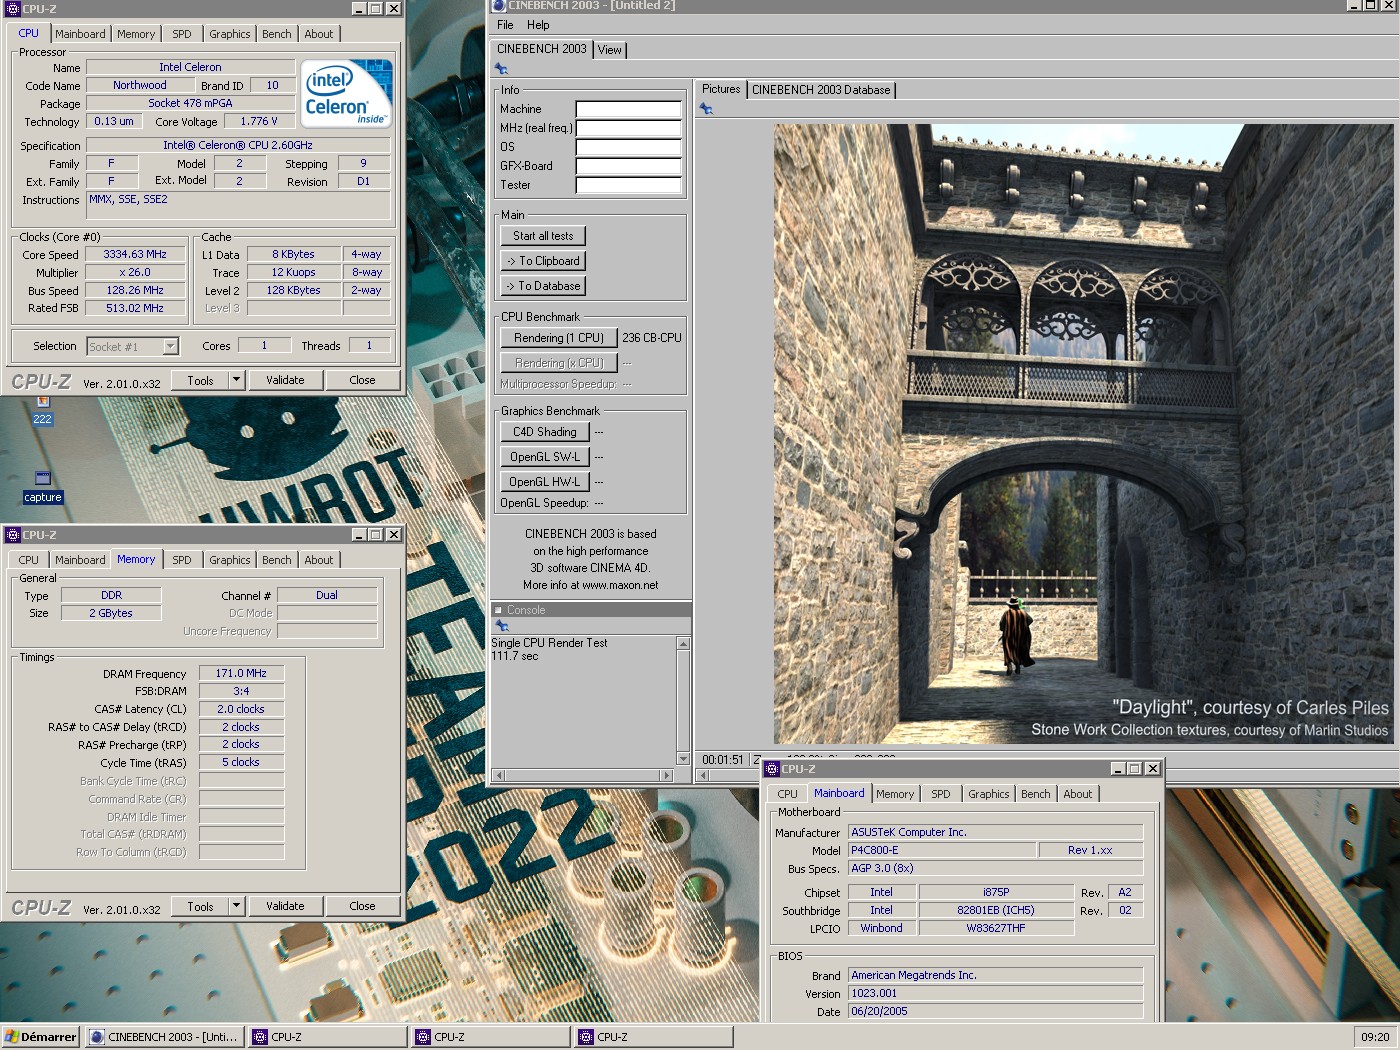Select the third CPU-Z taskbar button
The width and height of the screenshot is (1400, 1050).
point(654,1037)
